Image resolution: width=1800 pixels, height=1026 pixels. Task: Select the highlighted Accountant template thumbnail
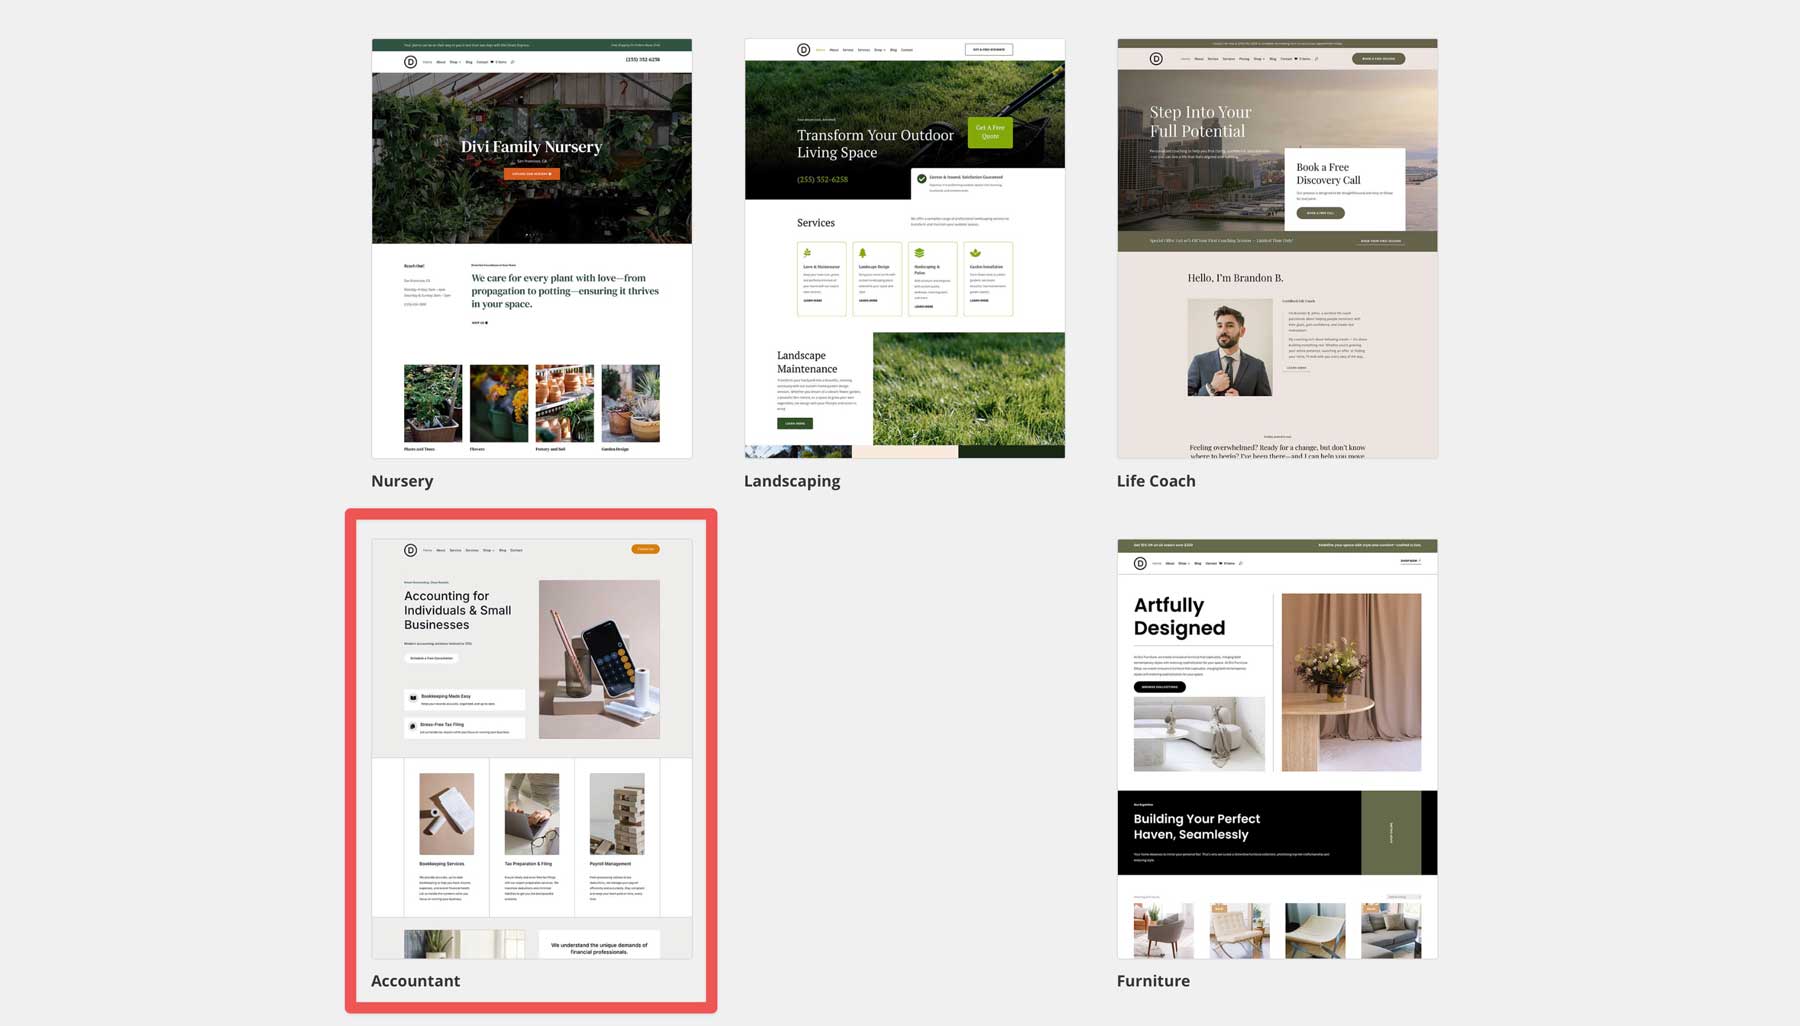530,760
